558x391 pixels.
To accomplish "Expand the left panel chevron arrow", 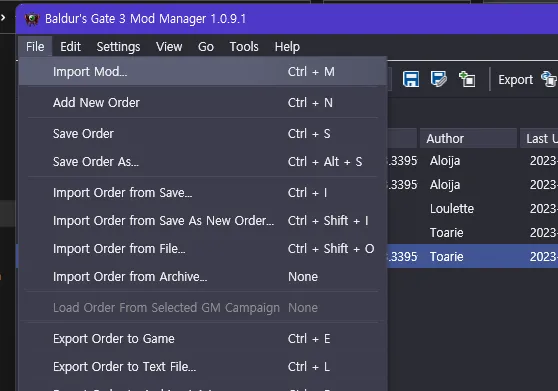I will (x=3, y=17).
